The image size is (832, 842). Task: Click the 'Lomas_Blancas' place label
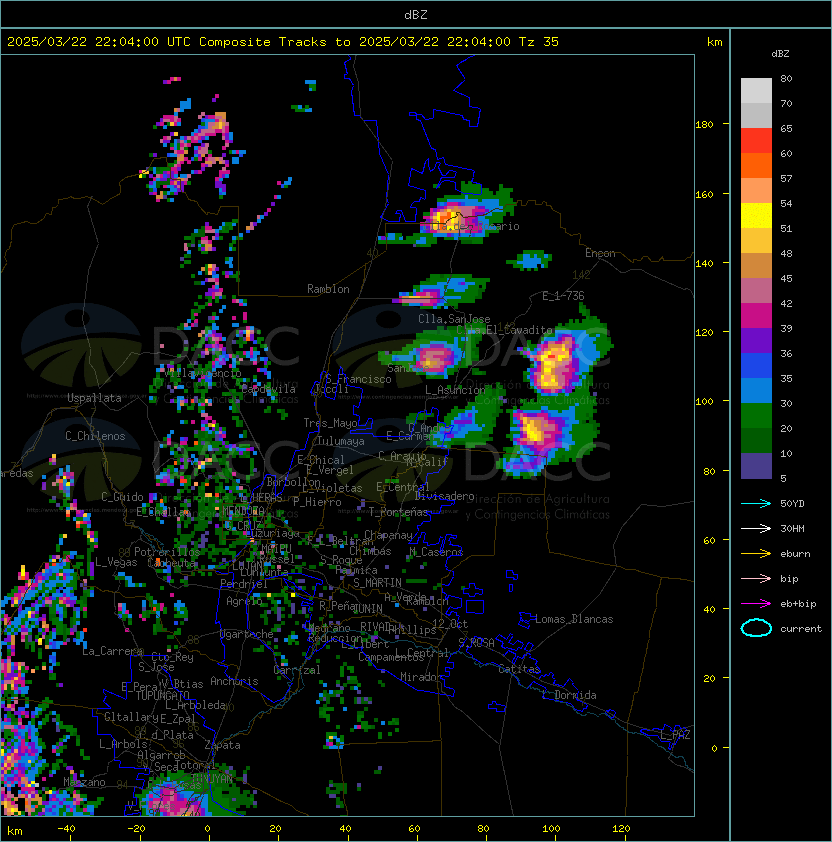click(x=574, y=619)
